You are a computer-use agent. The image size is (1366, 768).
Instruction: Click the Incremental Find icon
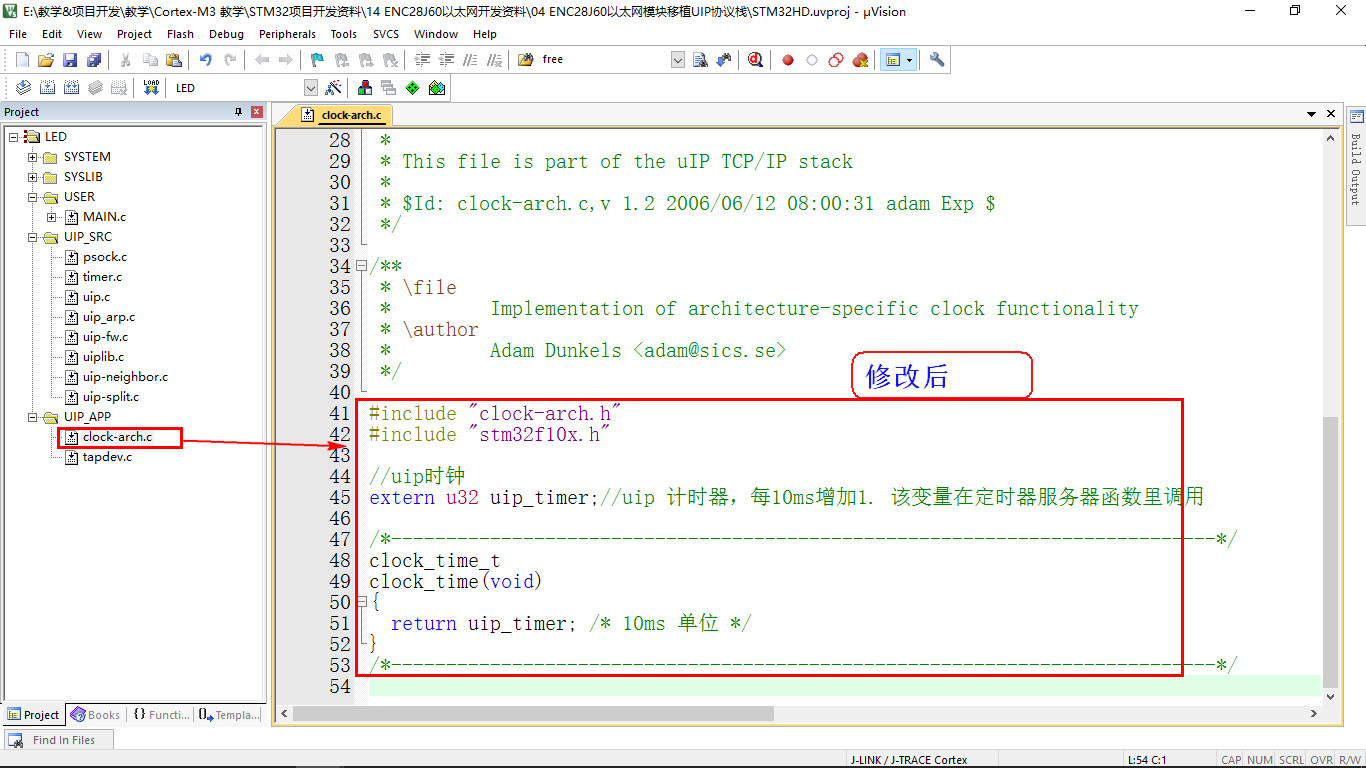(x=724, y=60)
